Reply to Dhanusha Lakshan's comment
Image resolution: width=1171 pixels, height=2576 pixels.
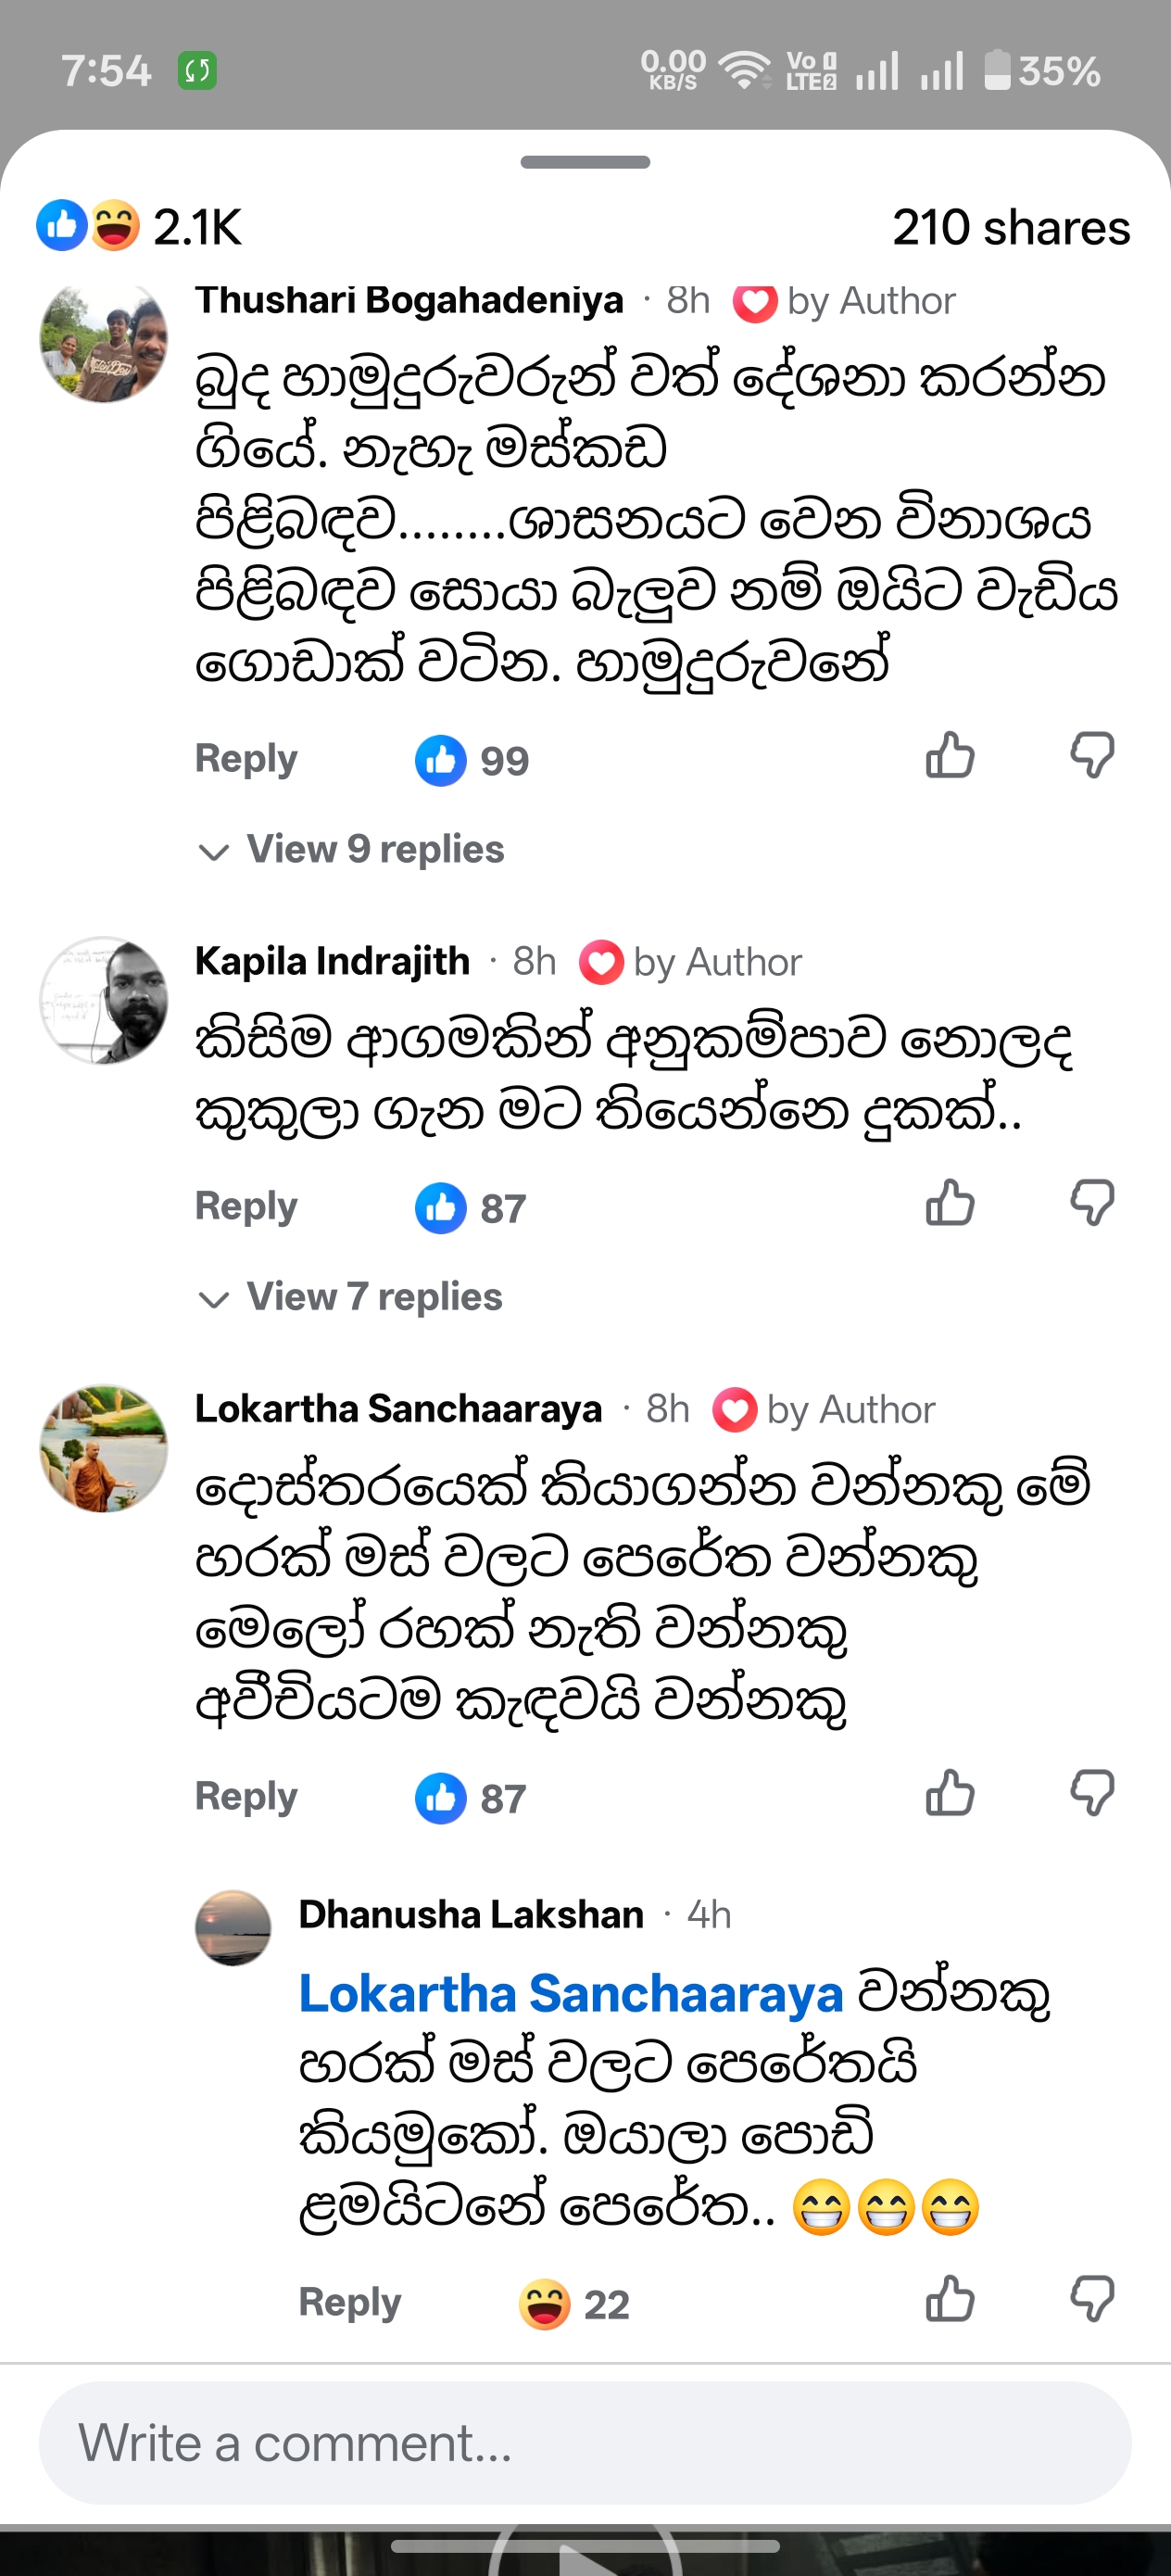click(350, 2302)
